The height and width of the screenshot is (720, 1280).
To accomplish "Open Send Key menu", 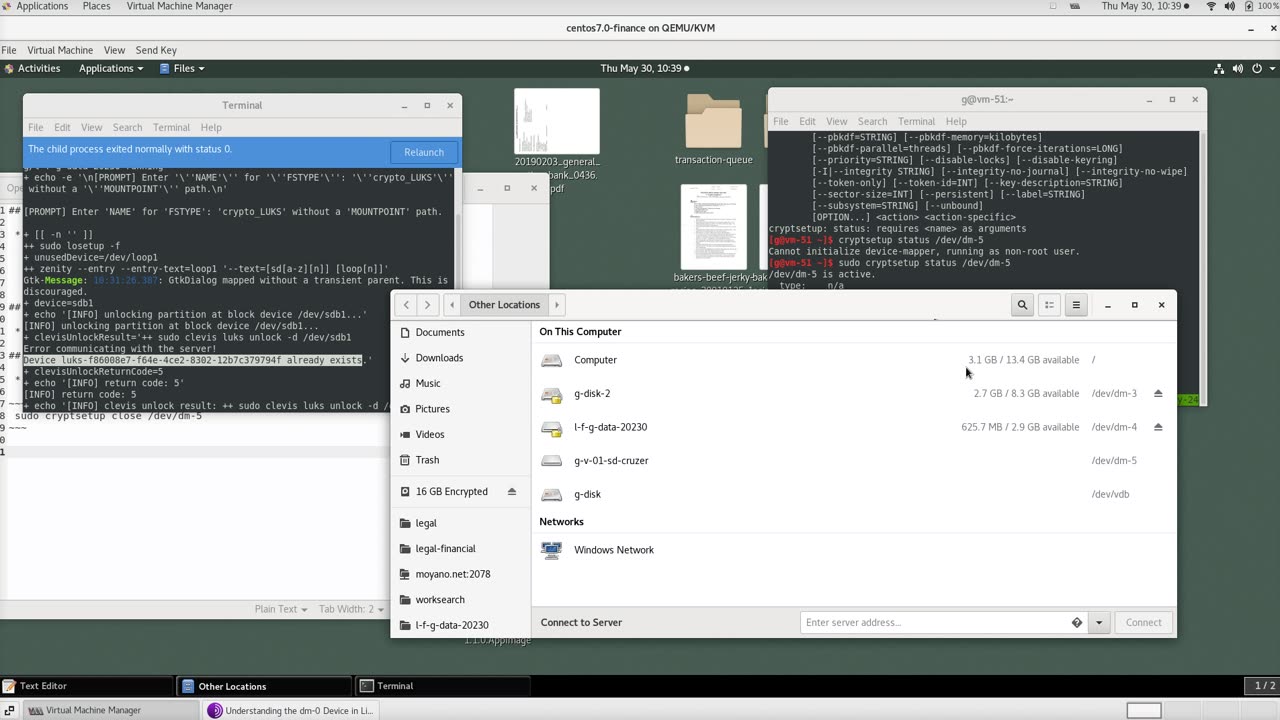I will (156, 50).
